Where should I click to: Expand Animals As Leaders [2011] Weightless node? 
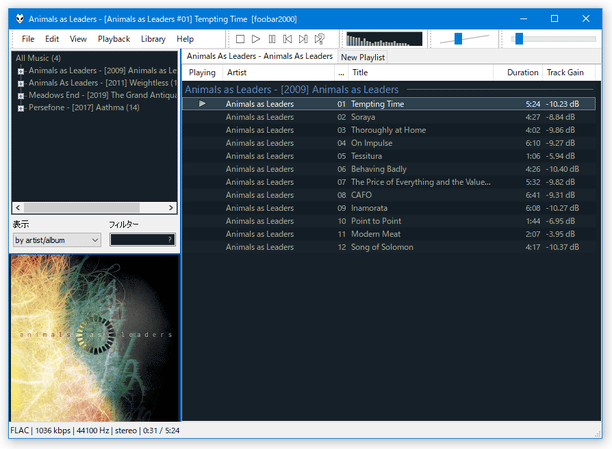[x=21, y=84]
